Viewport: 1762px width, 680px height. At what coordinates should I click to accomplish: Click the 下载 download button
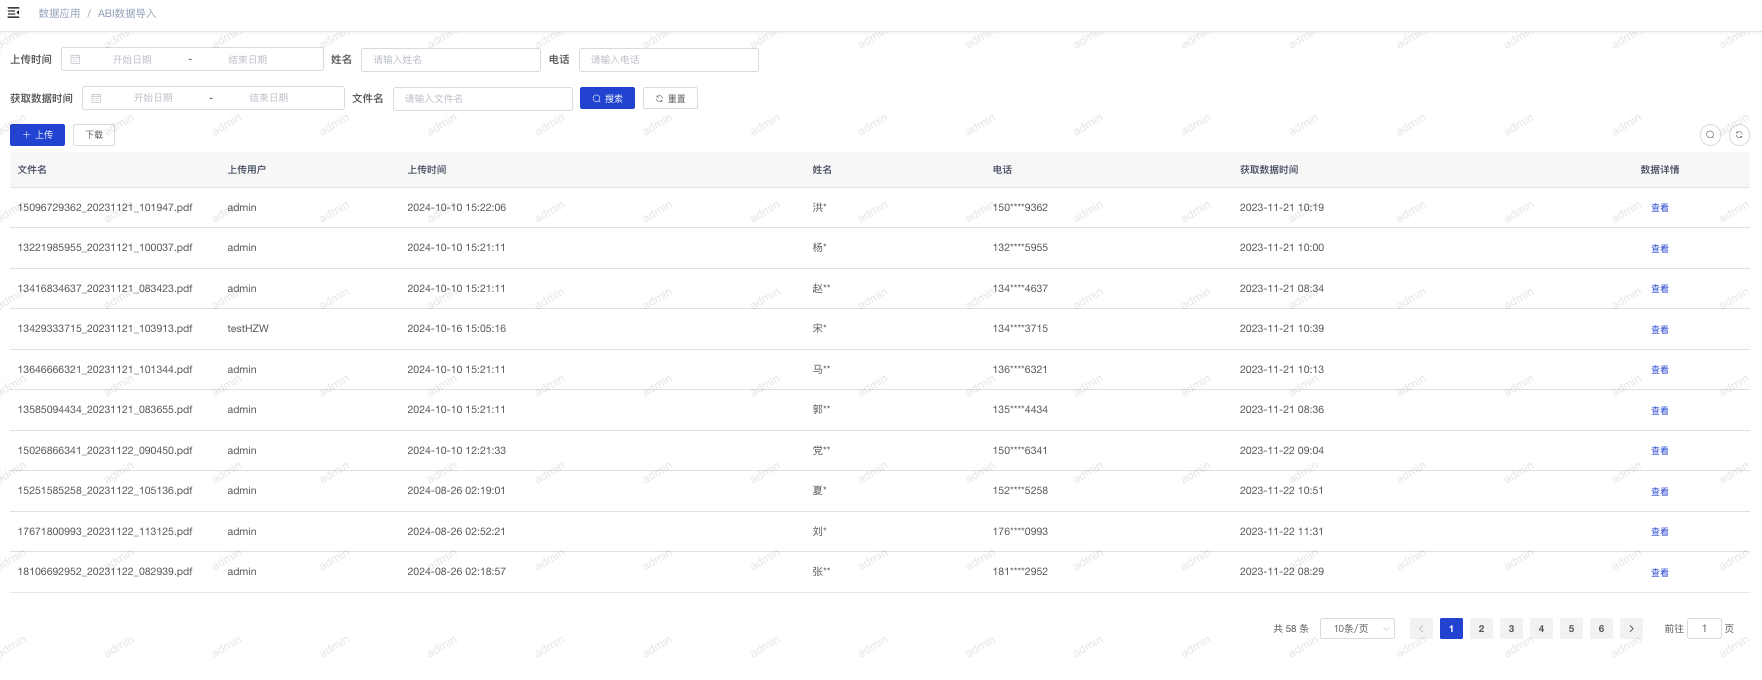tap(94, 135)
